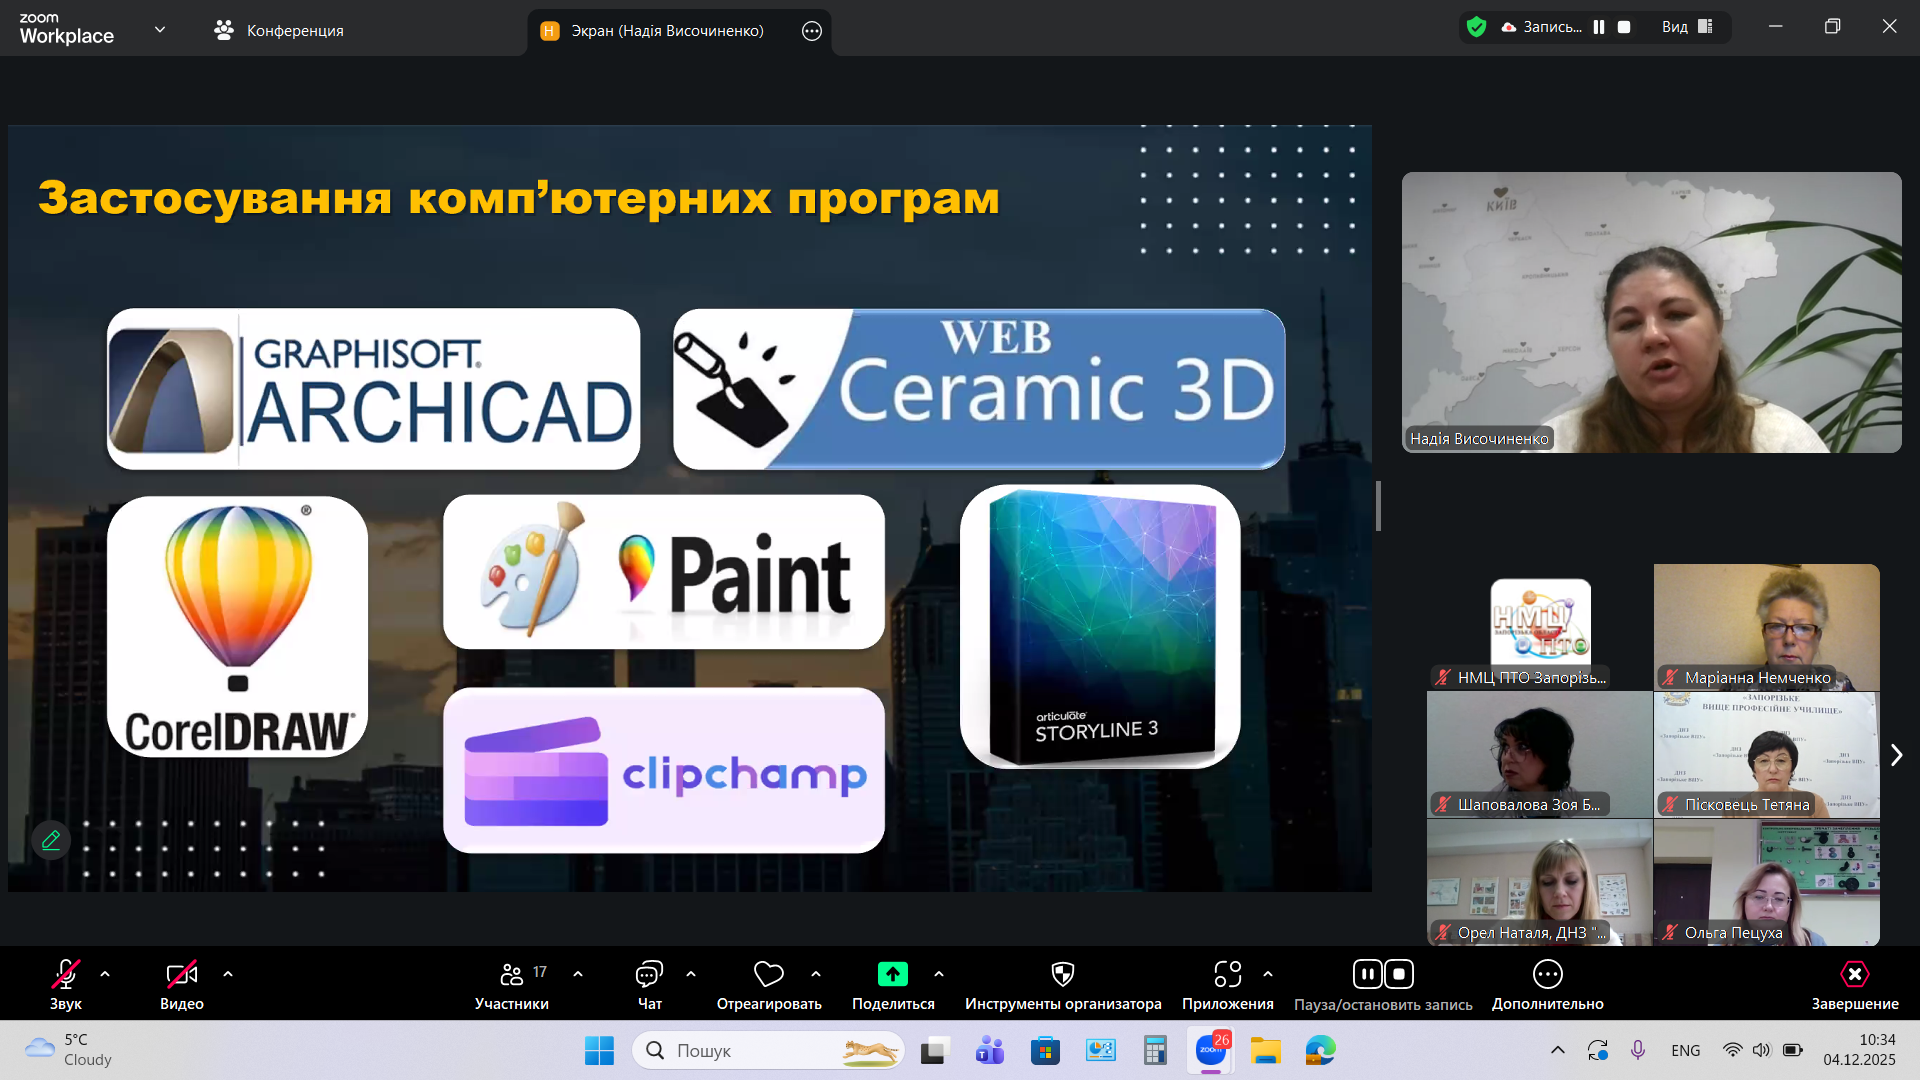Viewport: 1920px width, 1080px height.
Task: Select Шаповалова Зоя Б... video tile
Action: pos(1540,755)
